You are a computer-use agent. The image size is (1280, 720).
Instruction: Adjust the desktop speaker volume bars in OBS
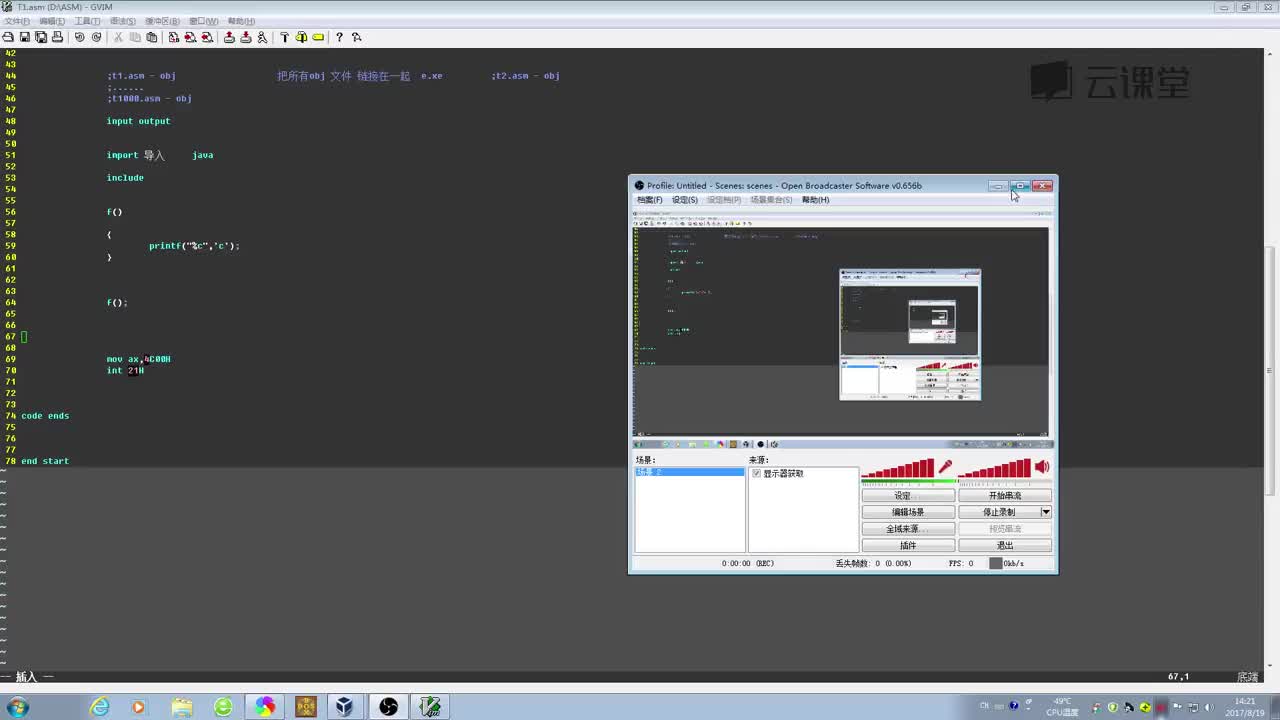pos(994,468)
